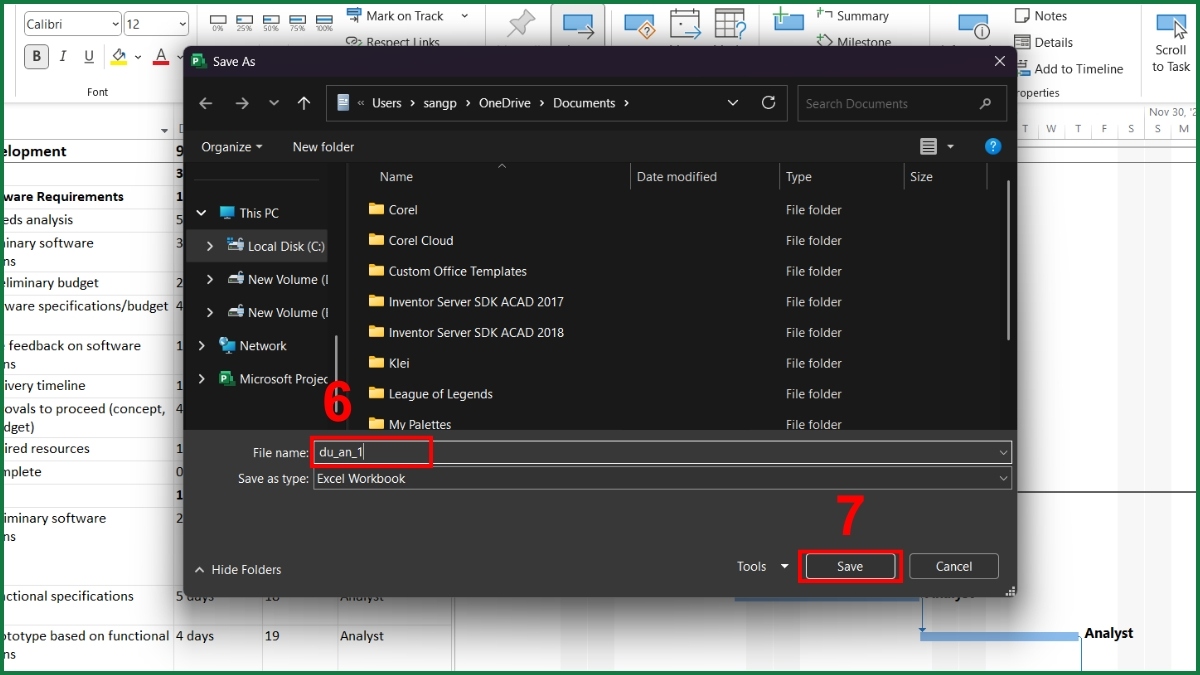The image size is (1200, 675).
Task: Click the Save button
Action: [x=850, y=566]
